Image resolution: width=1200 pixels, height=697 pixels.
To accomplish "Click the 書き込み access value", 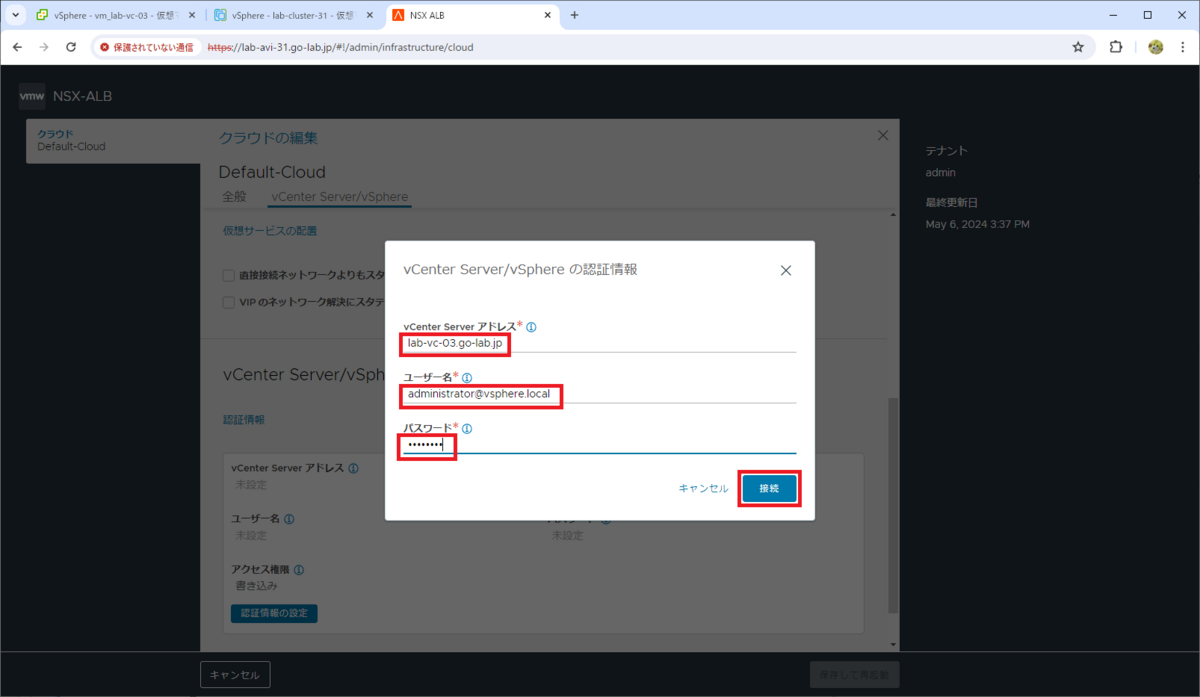I will pyautogui.click(x=254, y=586).
